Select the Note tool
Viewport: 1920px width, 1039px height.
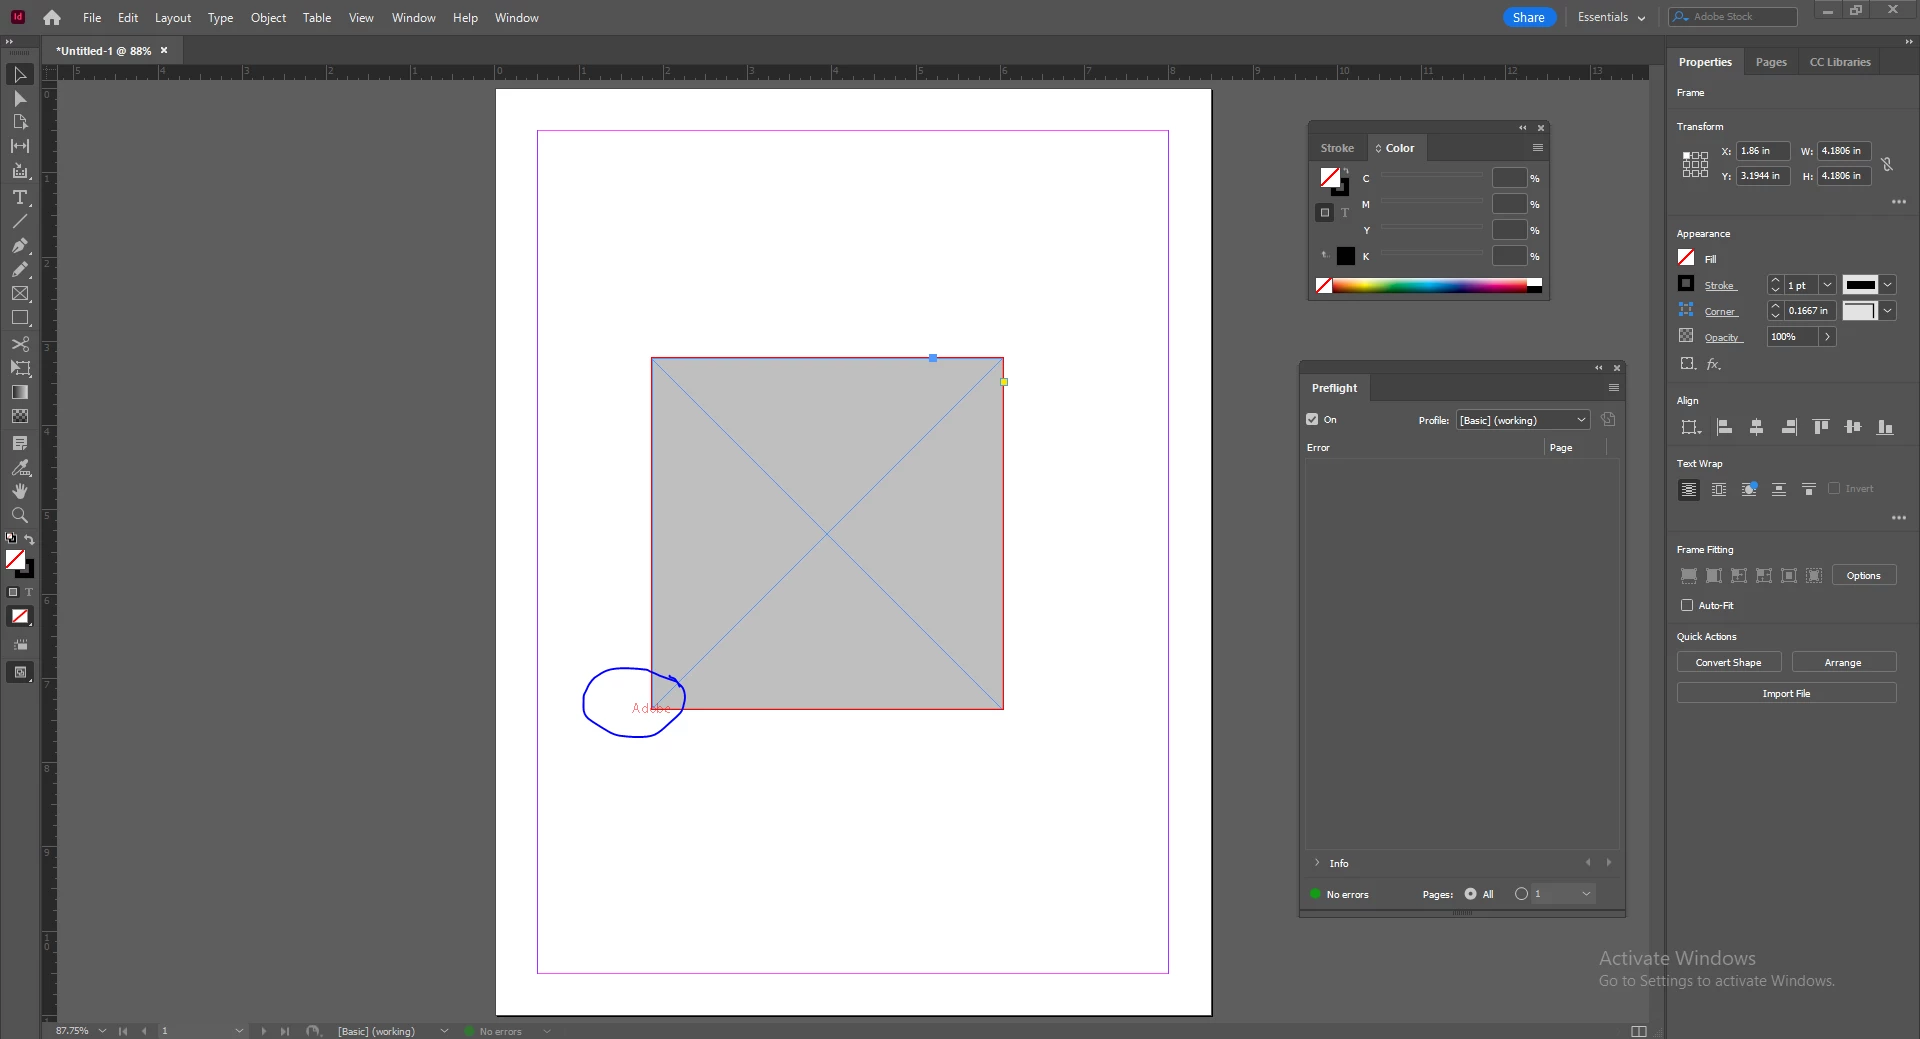click(20, 443)
